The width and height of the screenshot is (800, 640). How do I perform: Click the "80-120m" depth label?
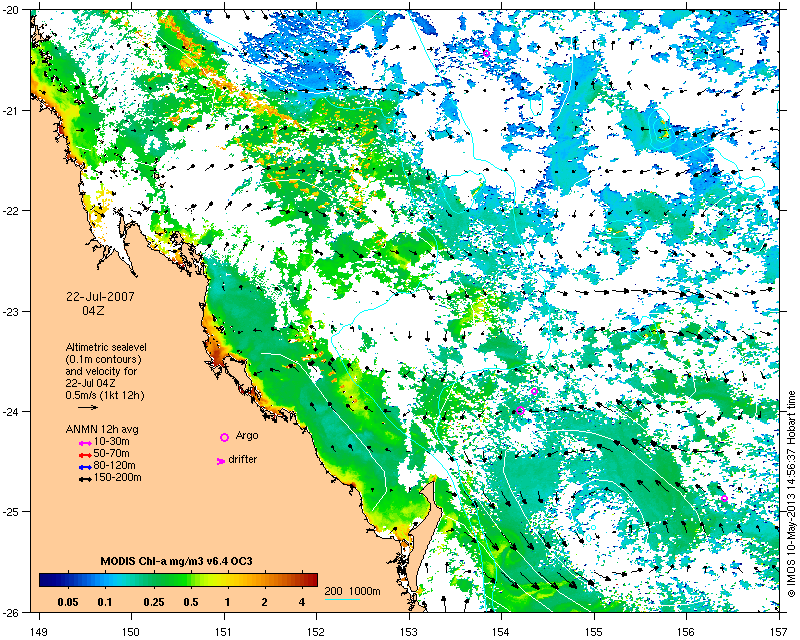click(114, 465)
